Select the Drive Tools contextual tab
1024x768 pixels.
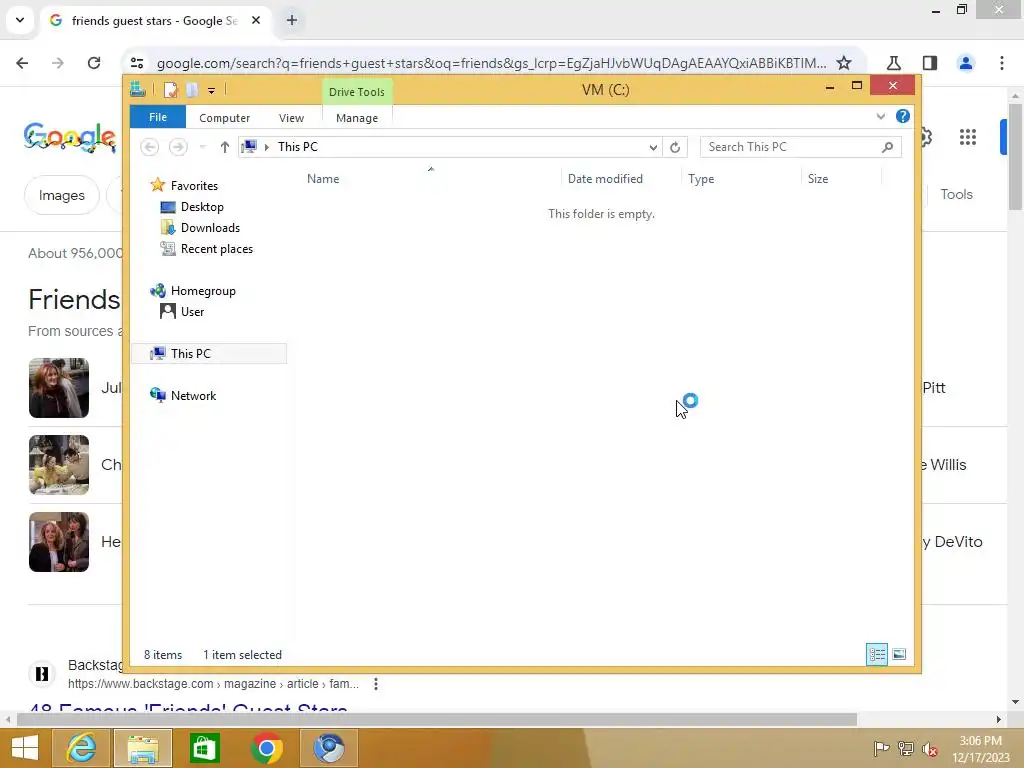pos(357,92)
